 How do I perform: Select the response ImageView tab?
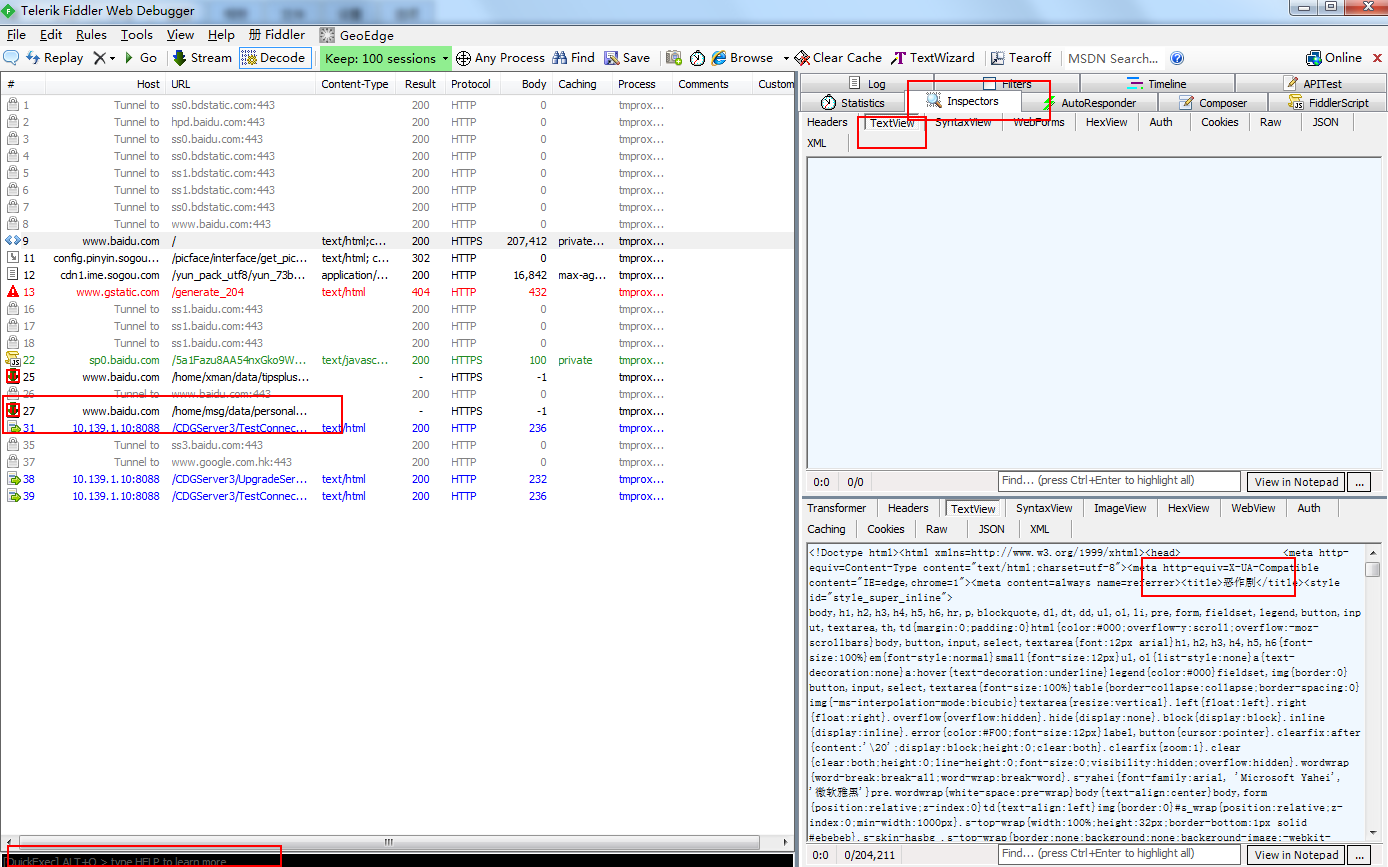(x=1120, y=508)
